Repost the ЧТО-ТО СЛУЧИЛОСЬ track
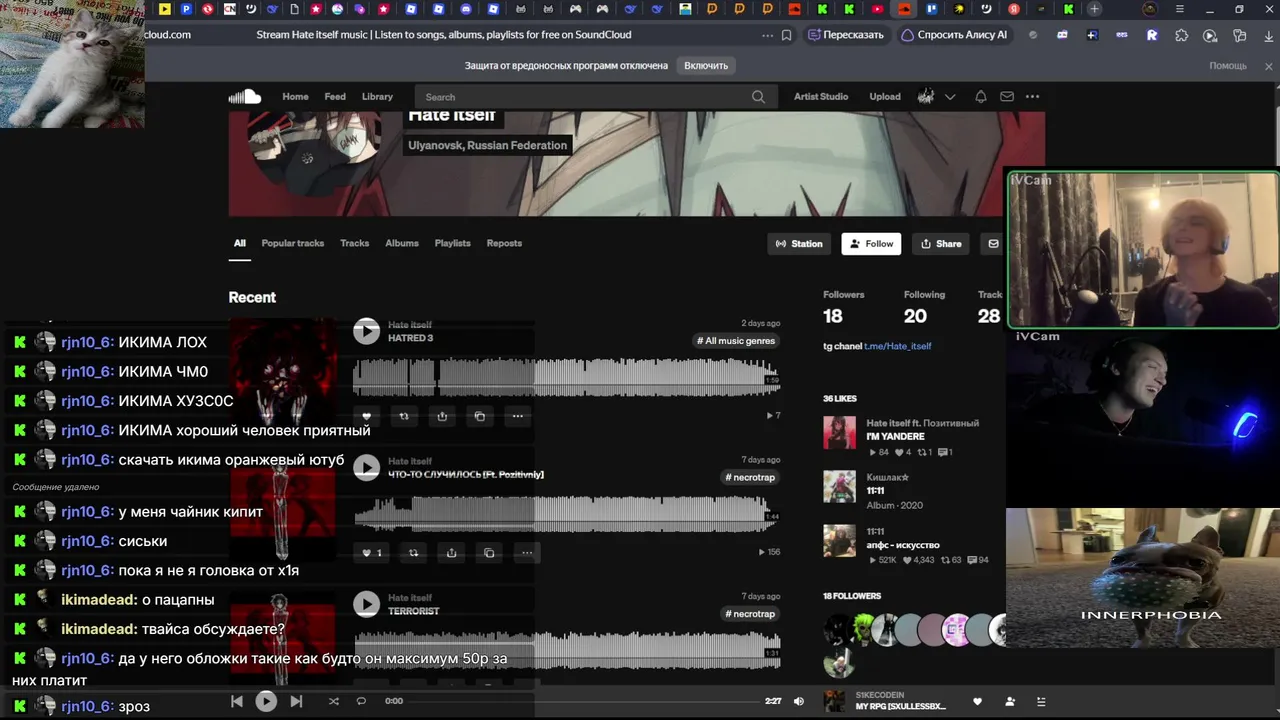 [x=413, y=553]
